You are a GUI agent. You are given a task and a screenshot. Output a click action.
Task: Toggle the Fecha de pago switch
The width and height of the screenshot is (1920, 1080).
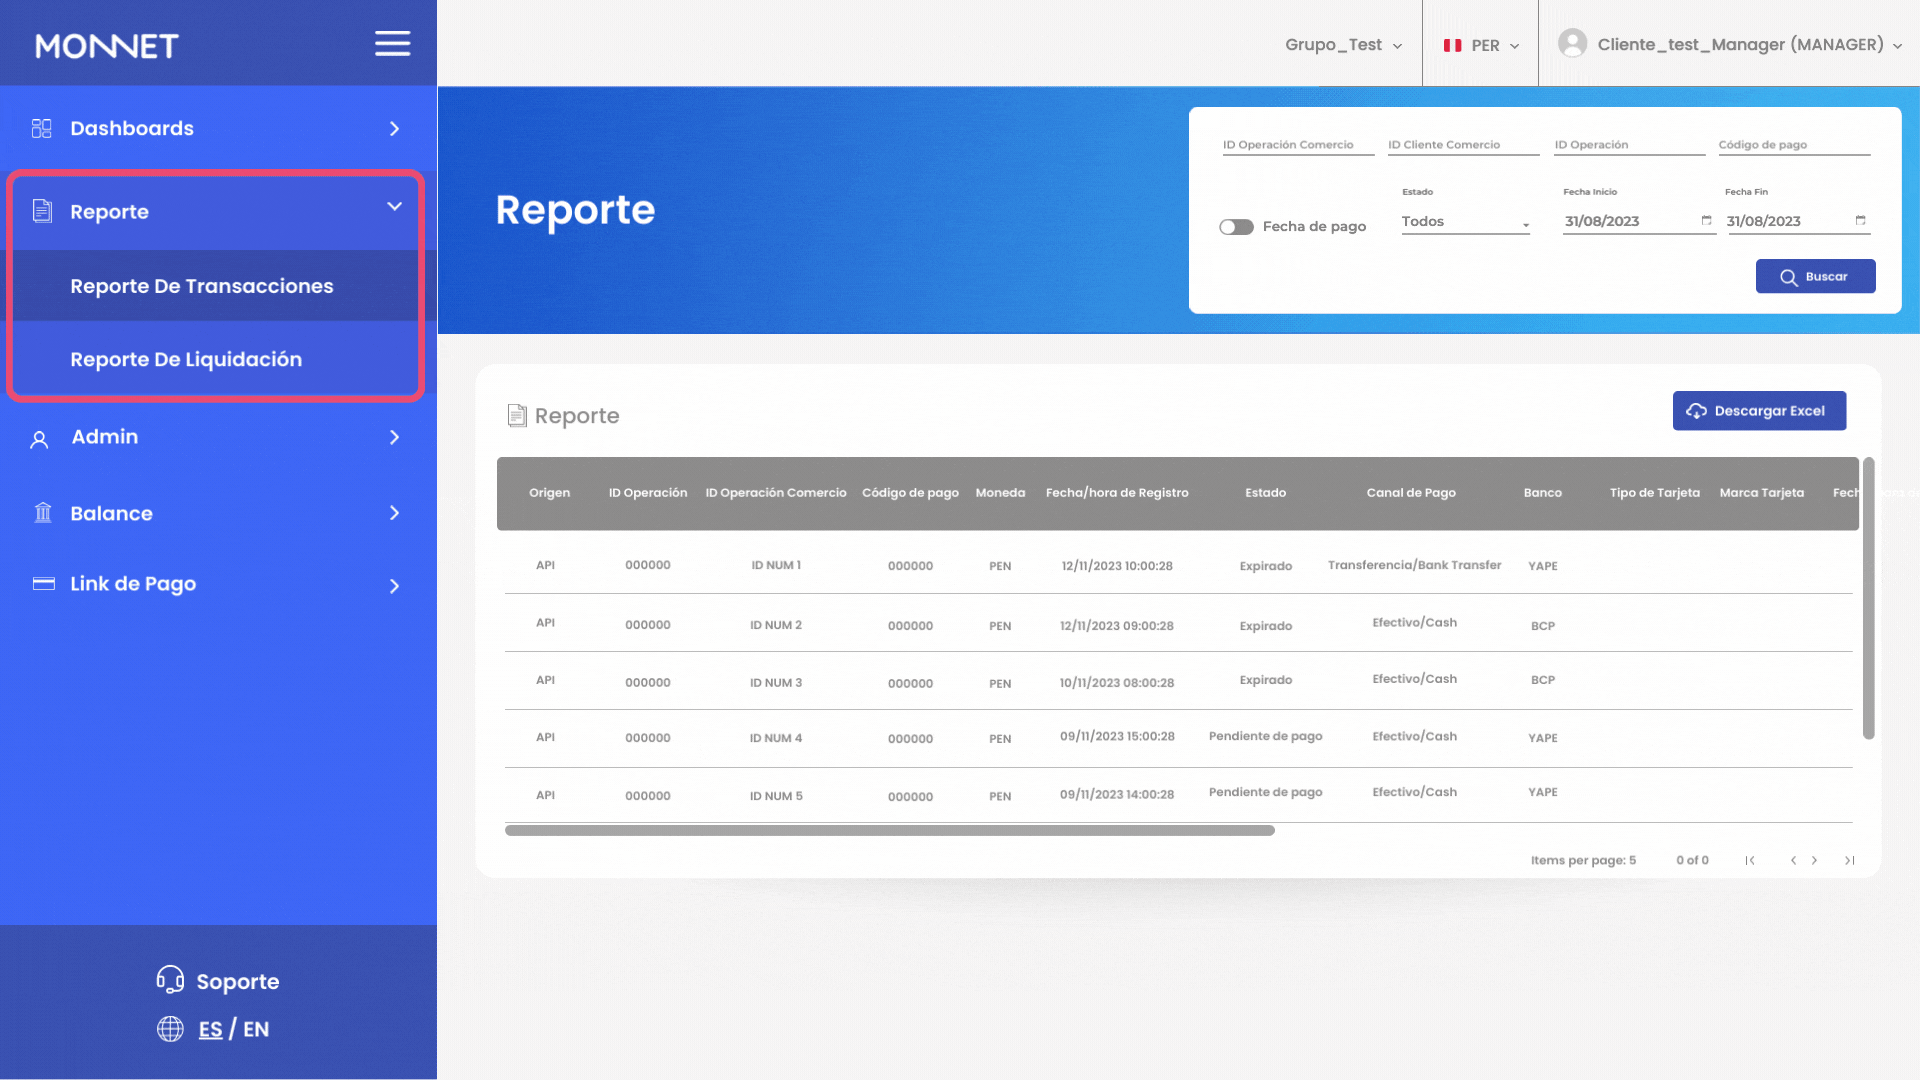pyautogui.click(x=1236, y=227)
